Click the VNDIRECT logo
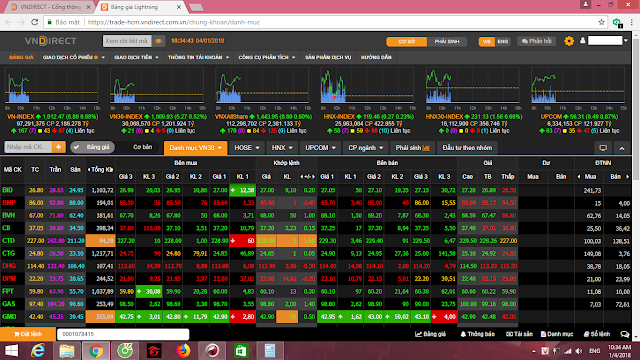The height and width of the screenshot is (360, 640). (x=51, y=41)
